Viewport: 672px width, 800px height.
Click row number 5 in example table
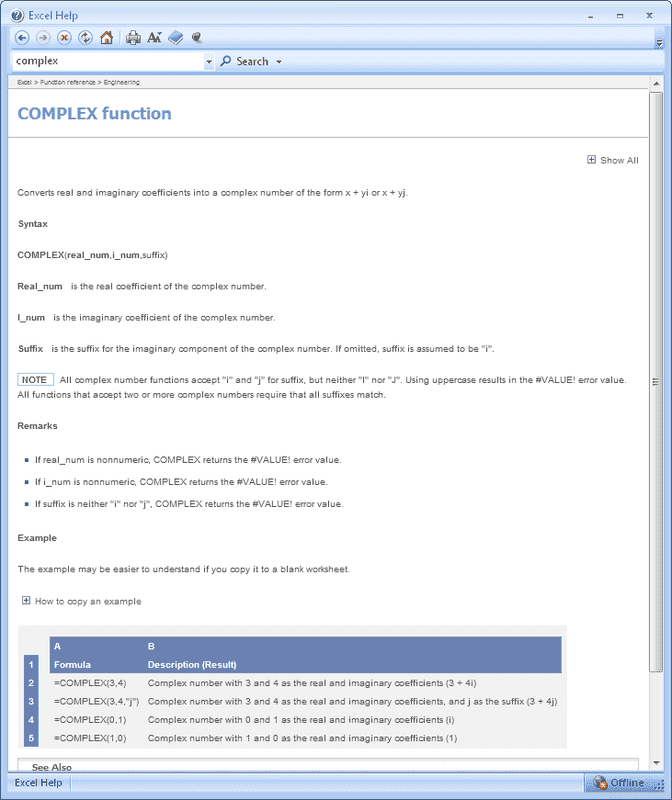(31, 738)
